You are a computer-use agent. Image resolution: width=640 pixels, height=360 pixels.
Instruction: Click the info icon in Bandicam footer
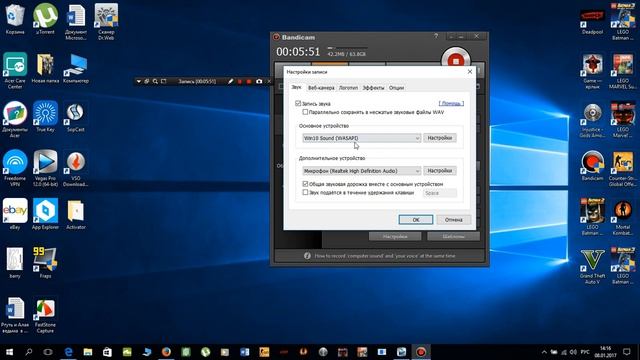(x=307, y=256)
